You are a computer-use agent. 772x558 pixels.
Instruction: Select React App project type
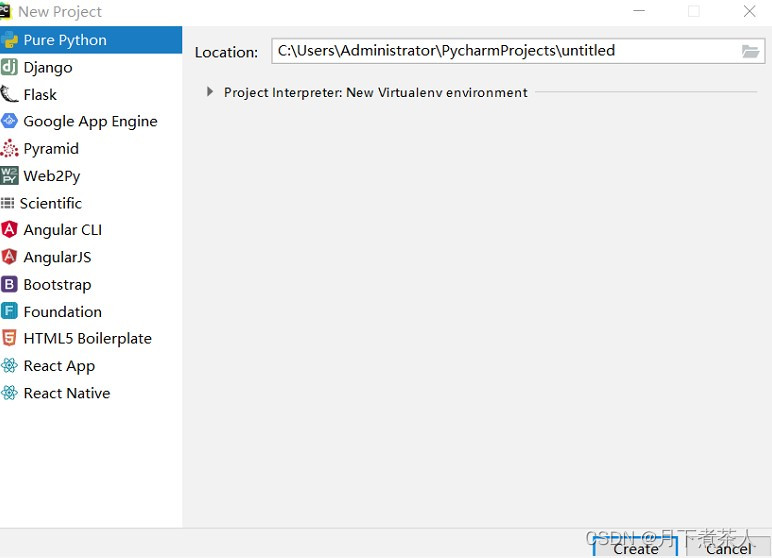coord(91,365)
